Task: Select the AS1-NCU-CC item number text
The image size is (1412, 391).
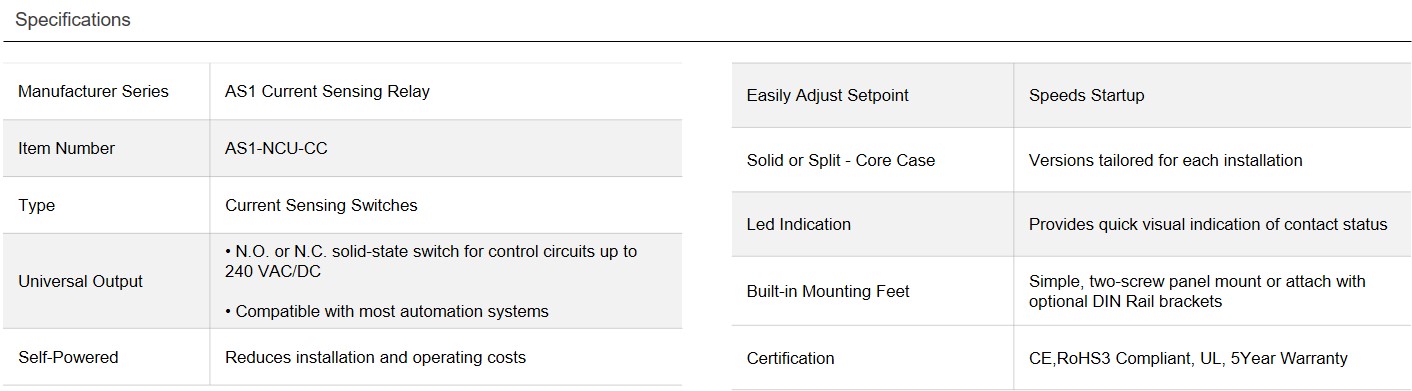Action: click(276, 148)
